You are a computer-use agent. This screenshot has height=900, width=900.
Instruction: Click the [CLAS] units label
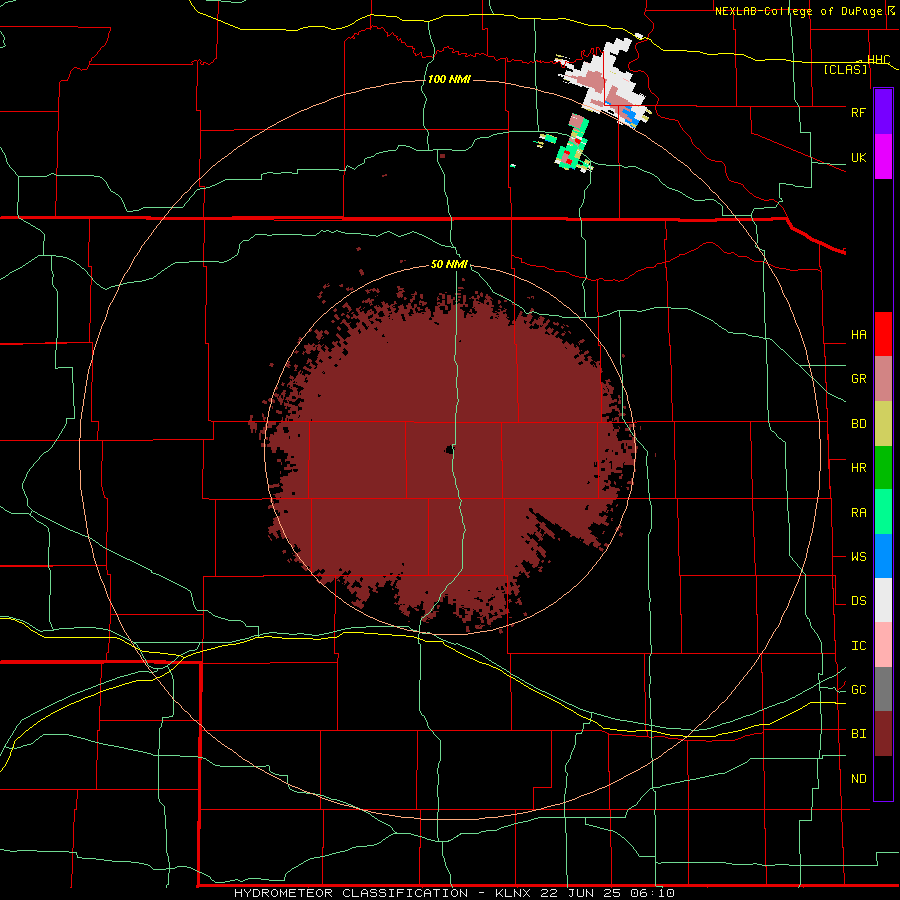pyautogui.click(x=845, y=69)
